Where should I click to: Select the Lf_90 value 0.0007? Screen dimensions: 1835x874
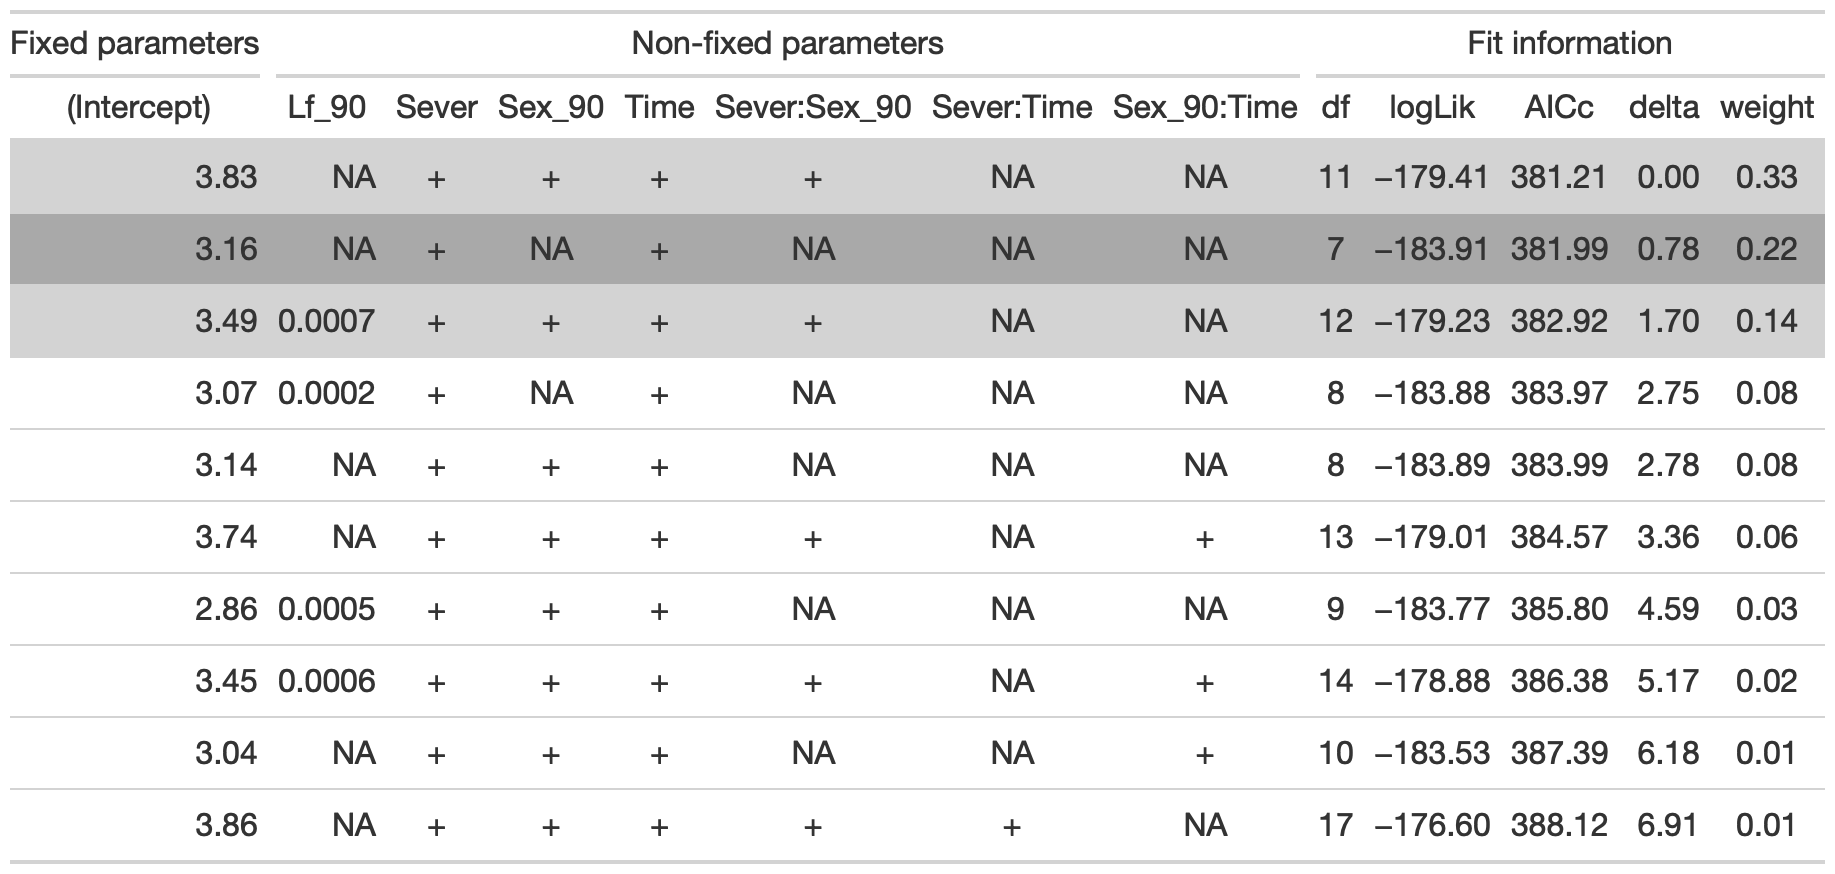(x=327, y=321)
